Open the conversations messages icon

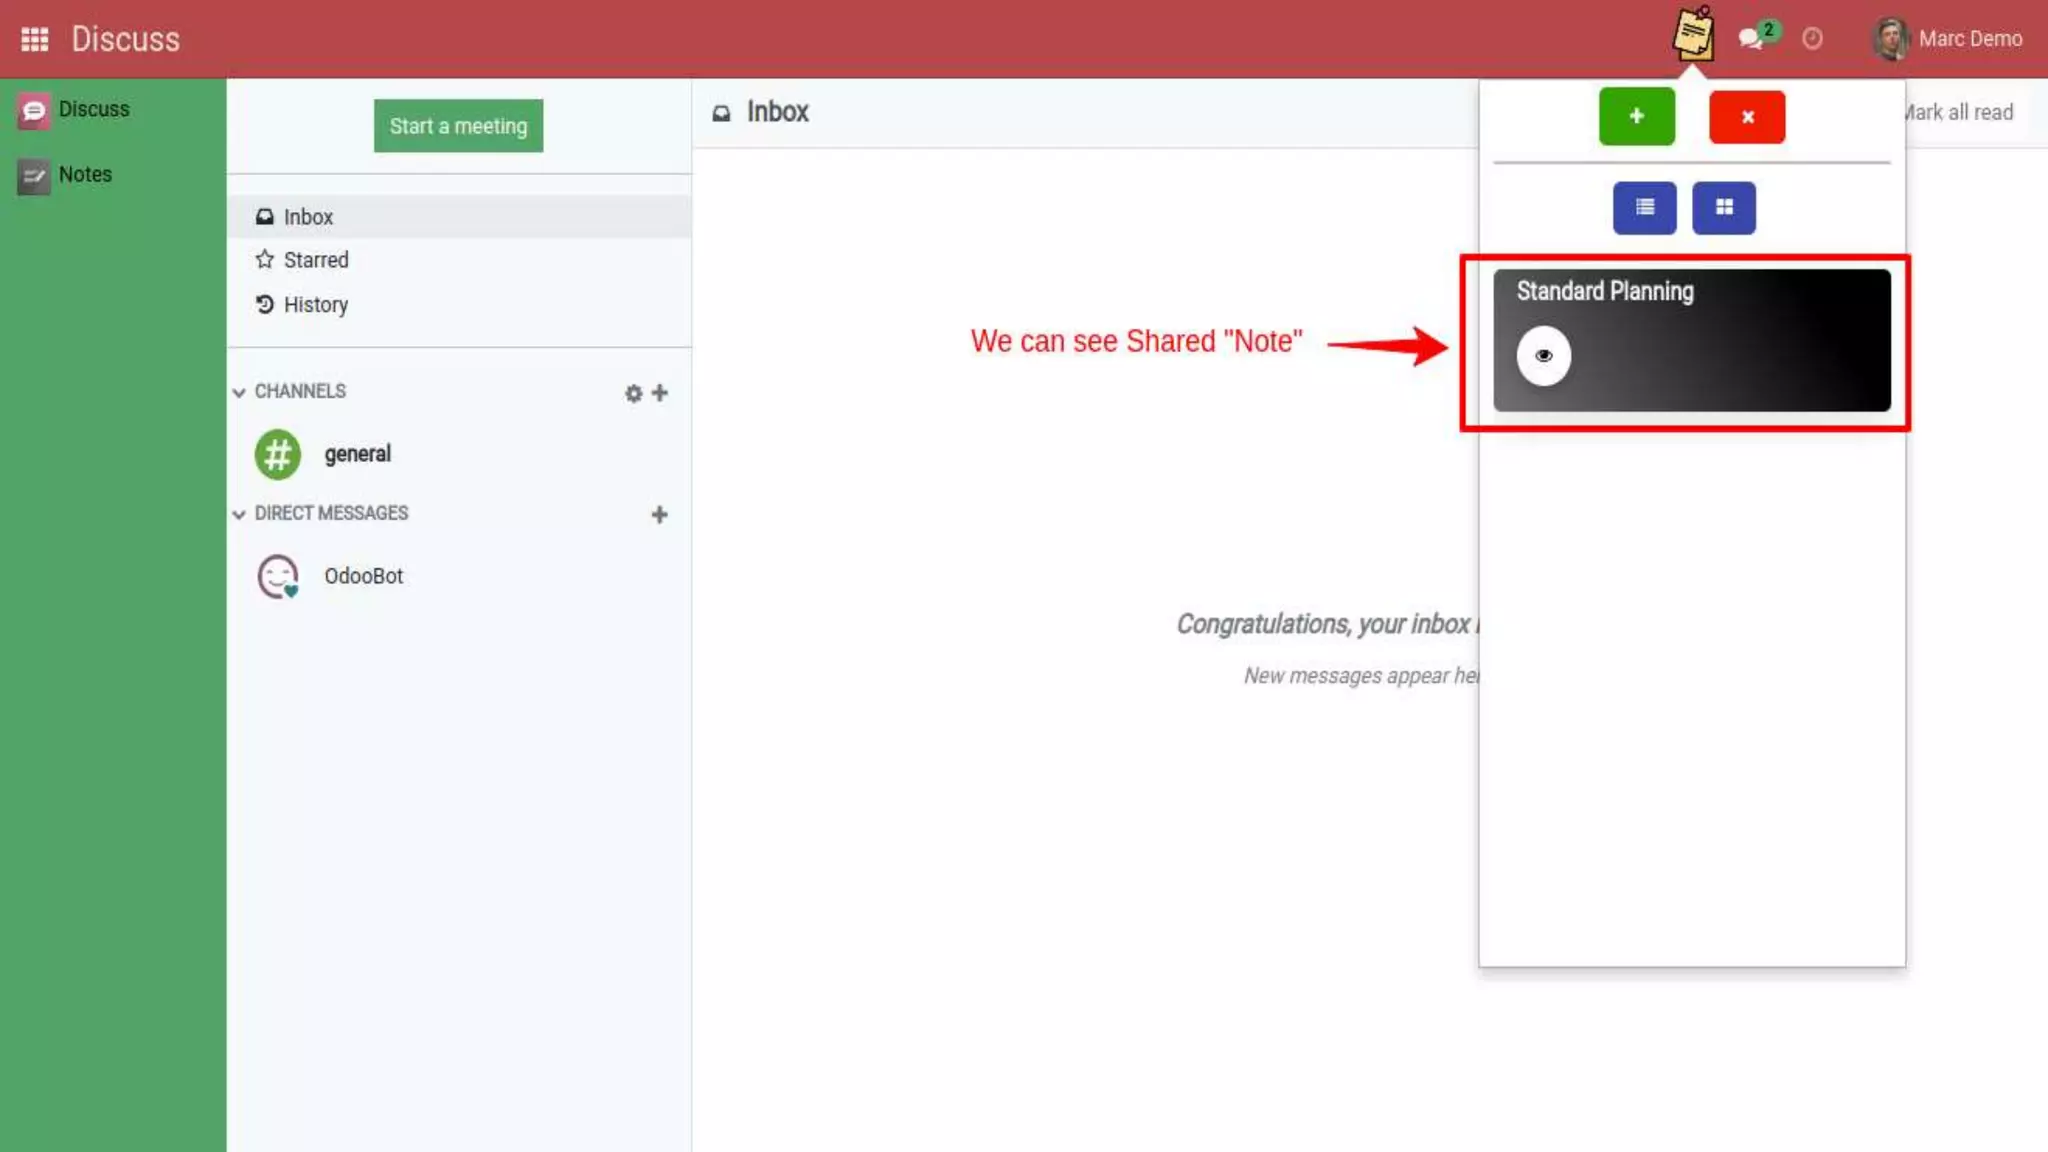click(1751, 38)
